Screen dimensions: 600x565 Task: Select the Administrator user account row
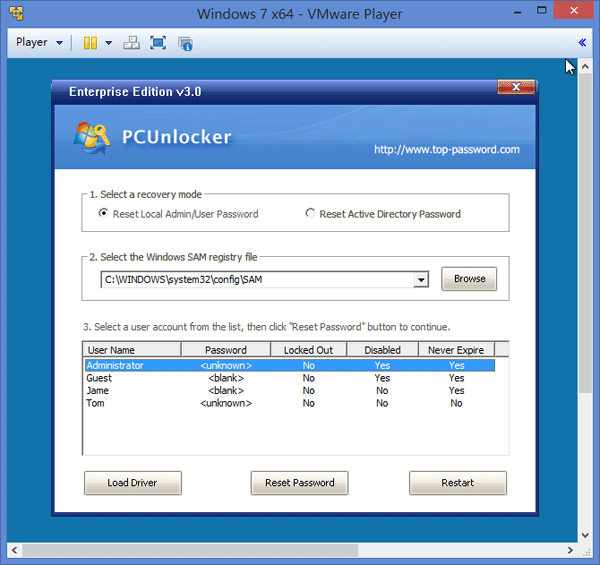pos(290,365)
